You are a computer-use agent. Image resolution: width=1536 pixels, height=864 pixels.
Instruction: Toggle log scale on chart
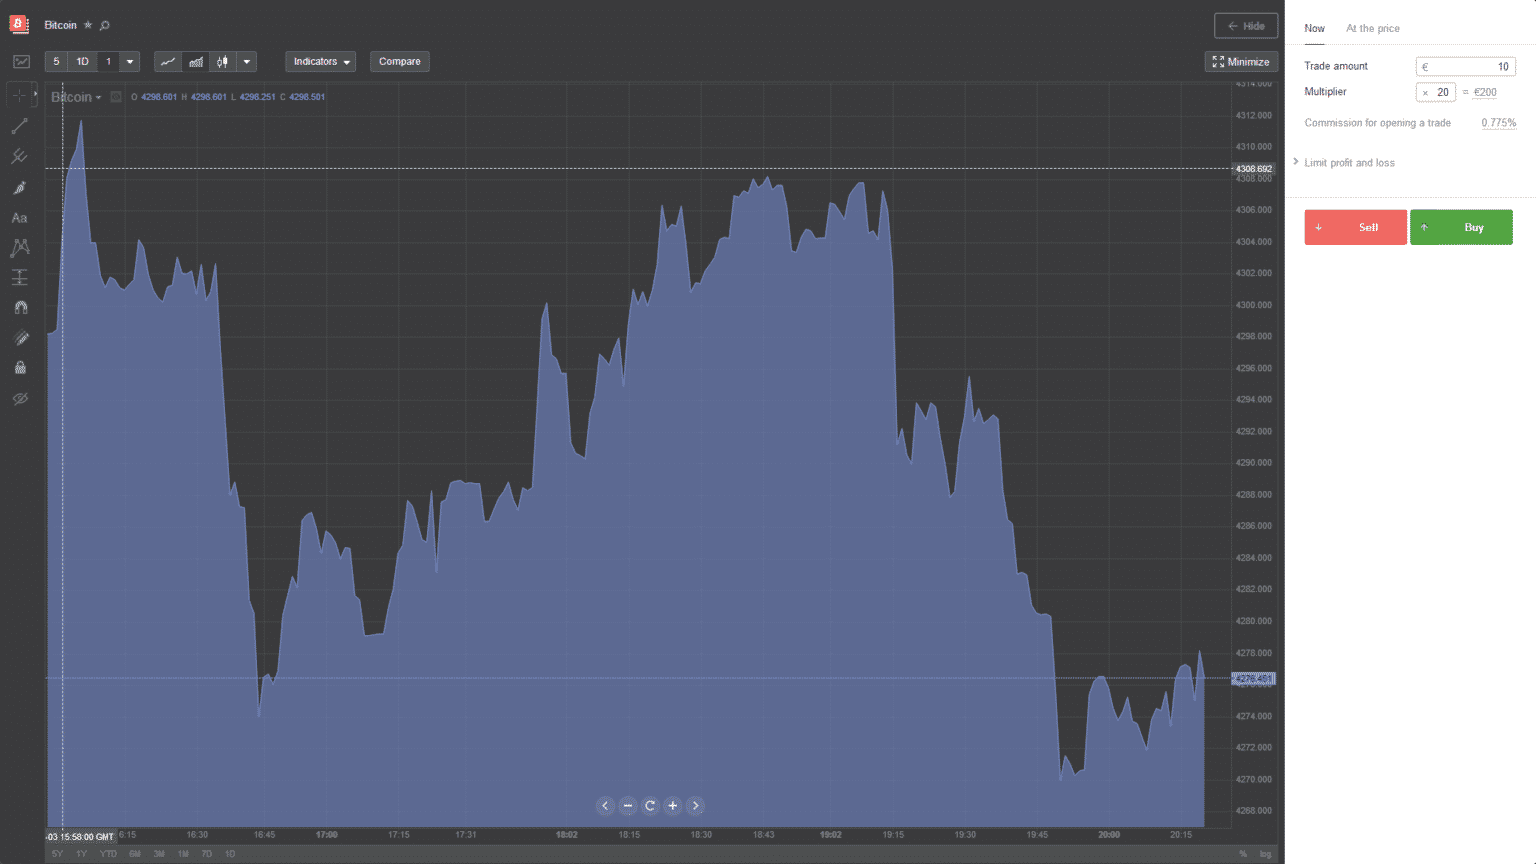pos(1265,854)
